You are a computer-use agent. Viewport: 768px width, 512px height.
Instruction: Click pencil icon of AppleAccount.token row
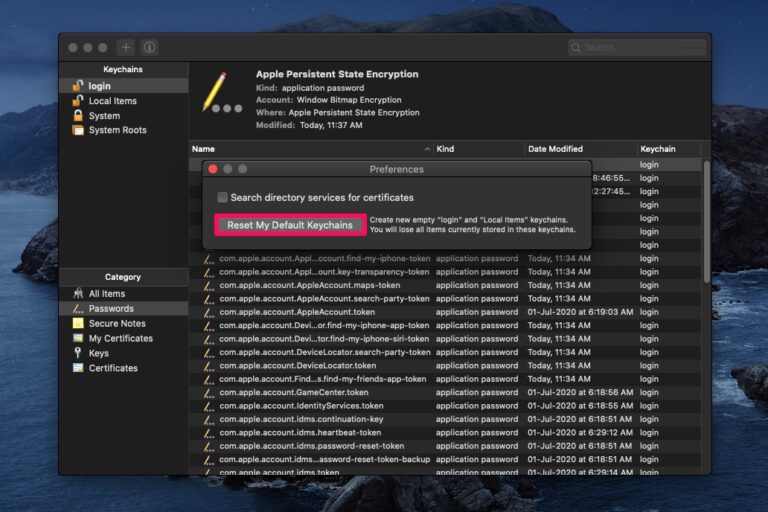pos(209,312)
